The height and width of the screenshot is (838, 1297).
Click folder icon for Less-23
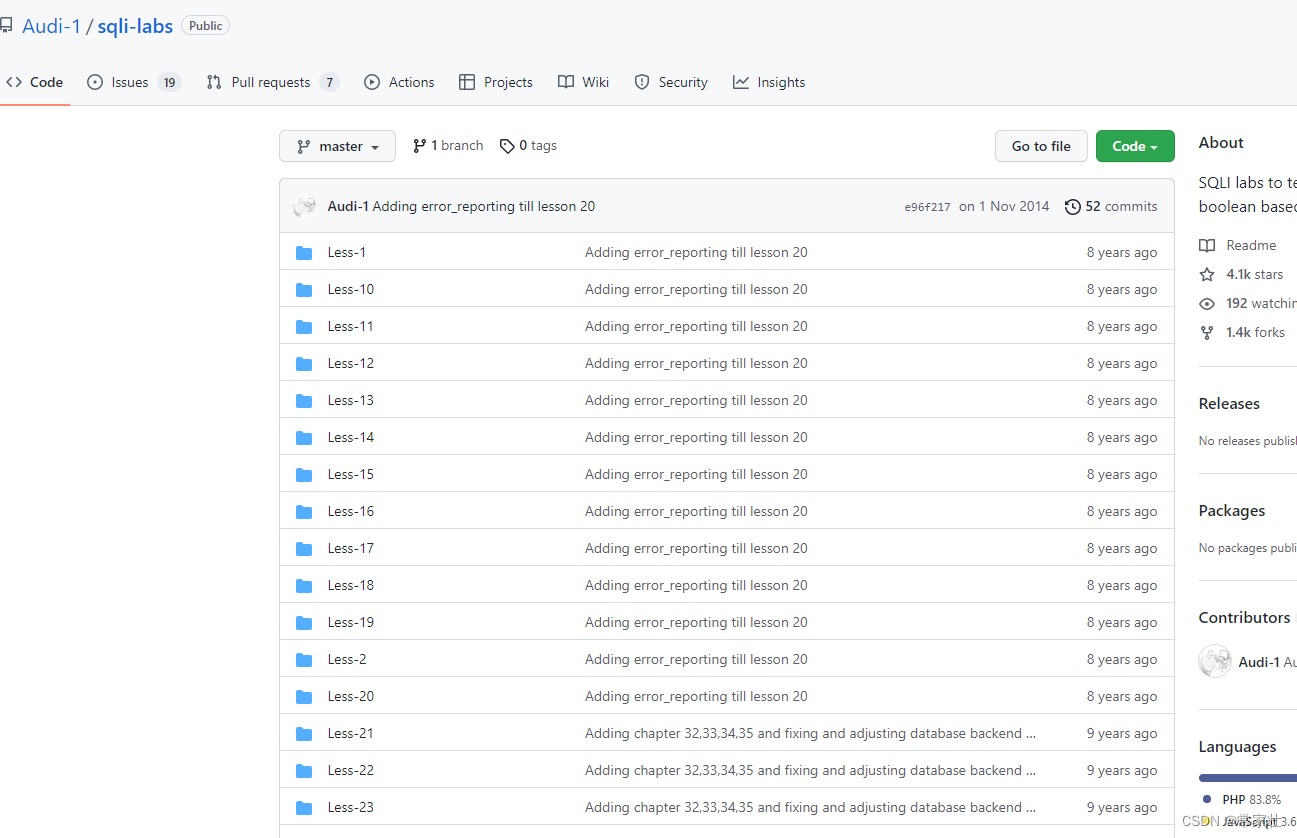[304, 808]
